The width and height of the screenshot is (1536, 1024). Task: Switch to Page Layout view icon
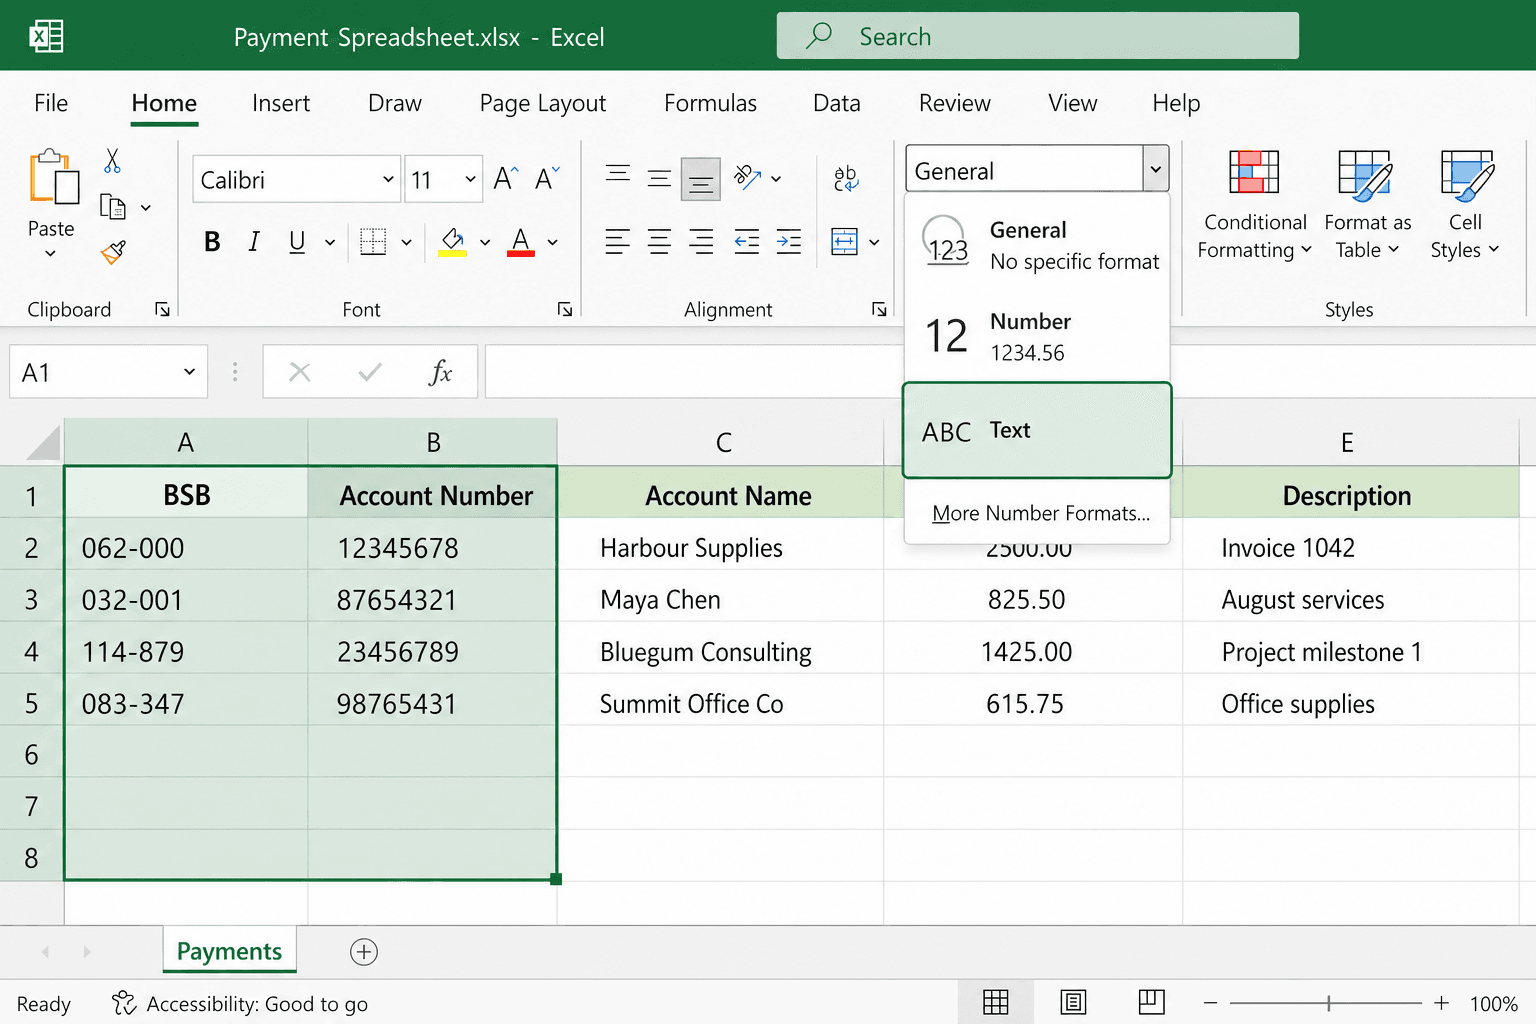click(1073, 1002)
